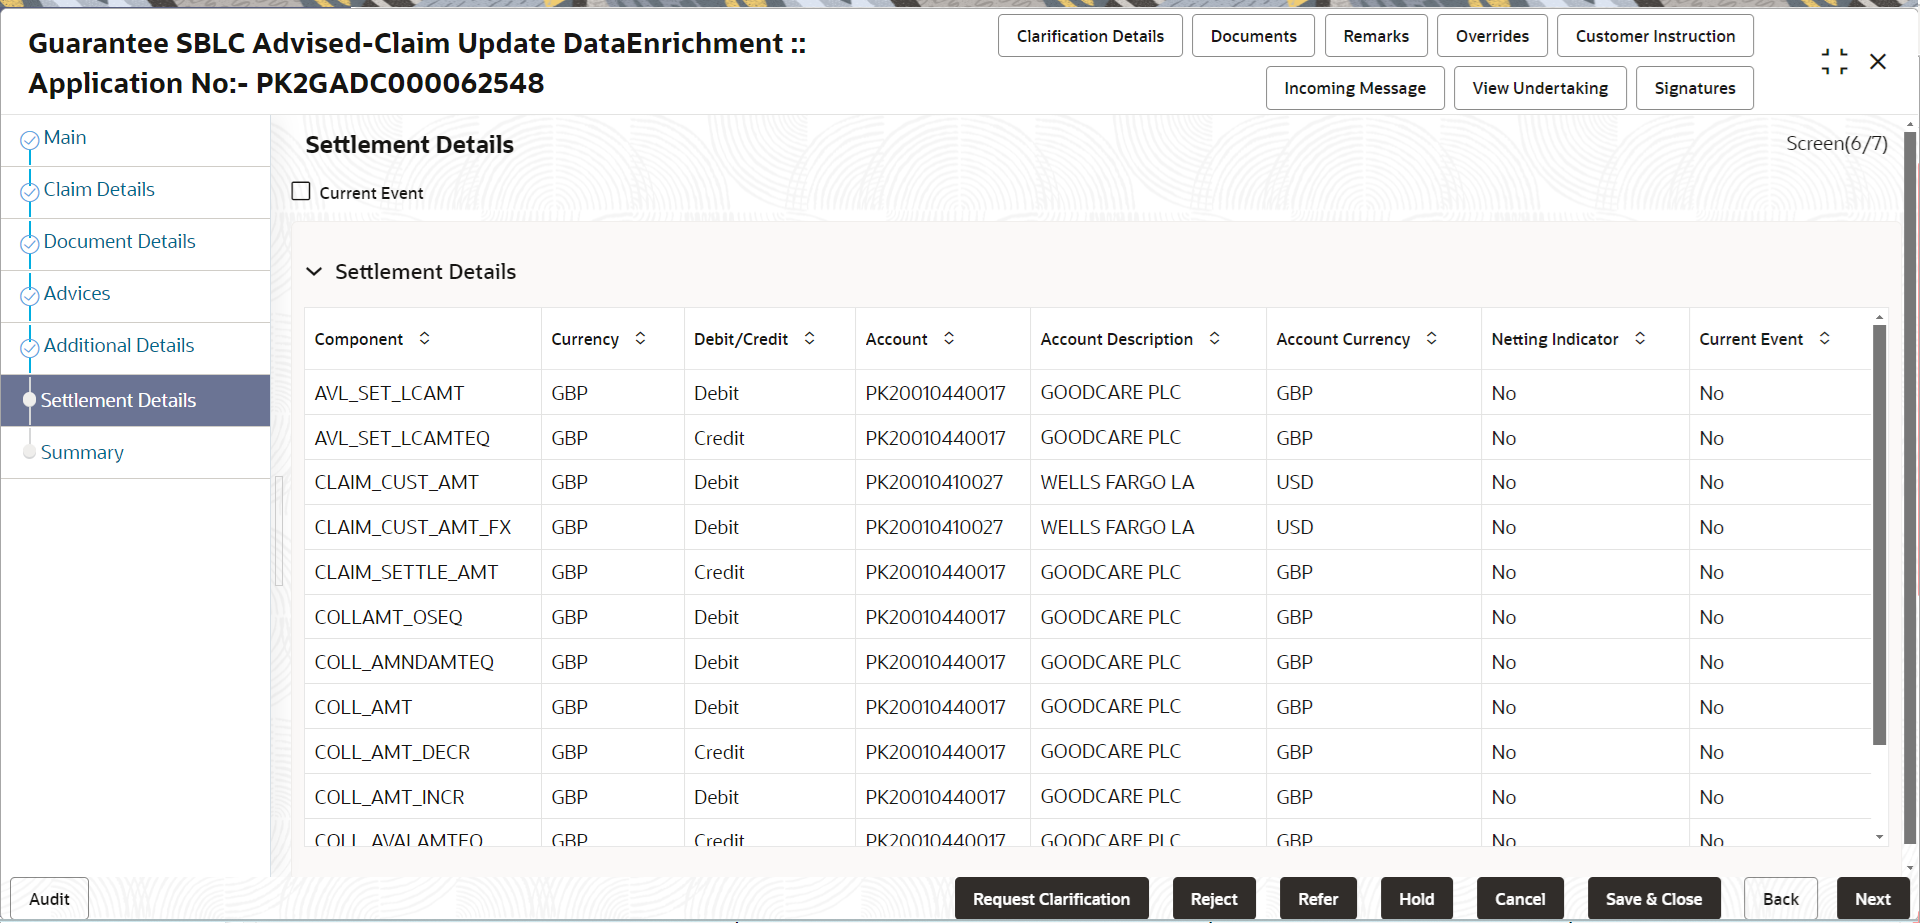Viewport: 1920px width, 923px height.
Task: Open the Claim Details step
Action: pos(99,190)
